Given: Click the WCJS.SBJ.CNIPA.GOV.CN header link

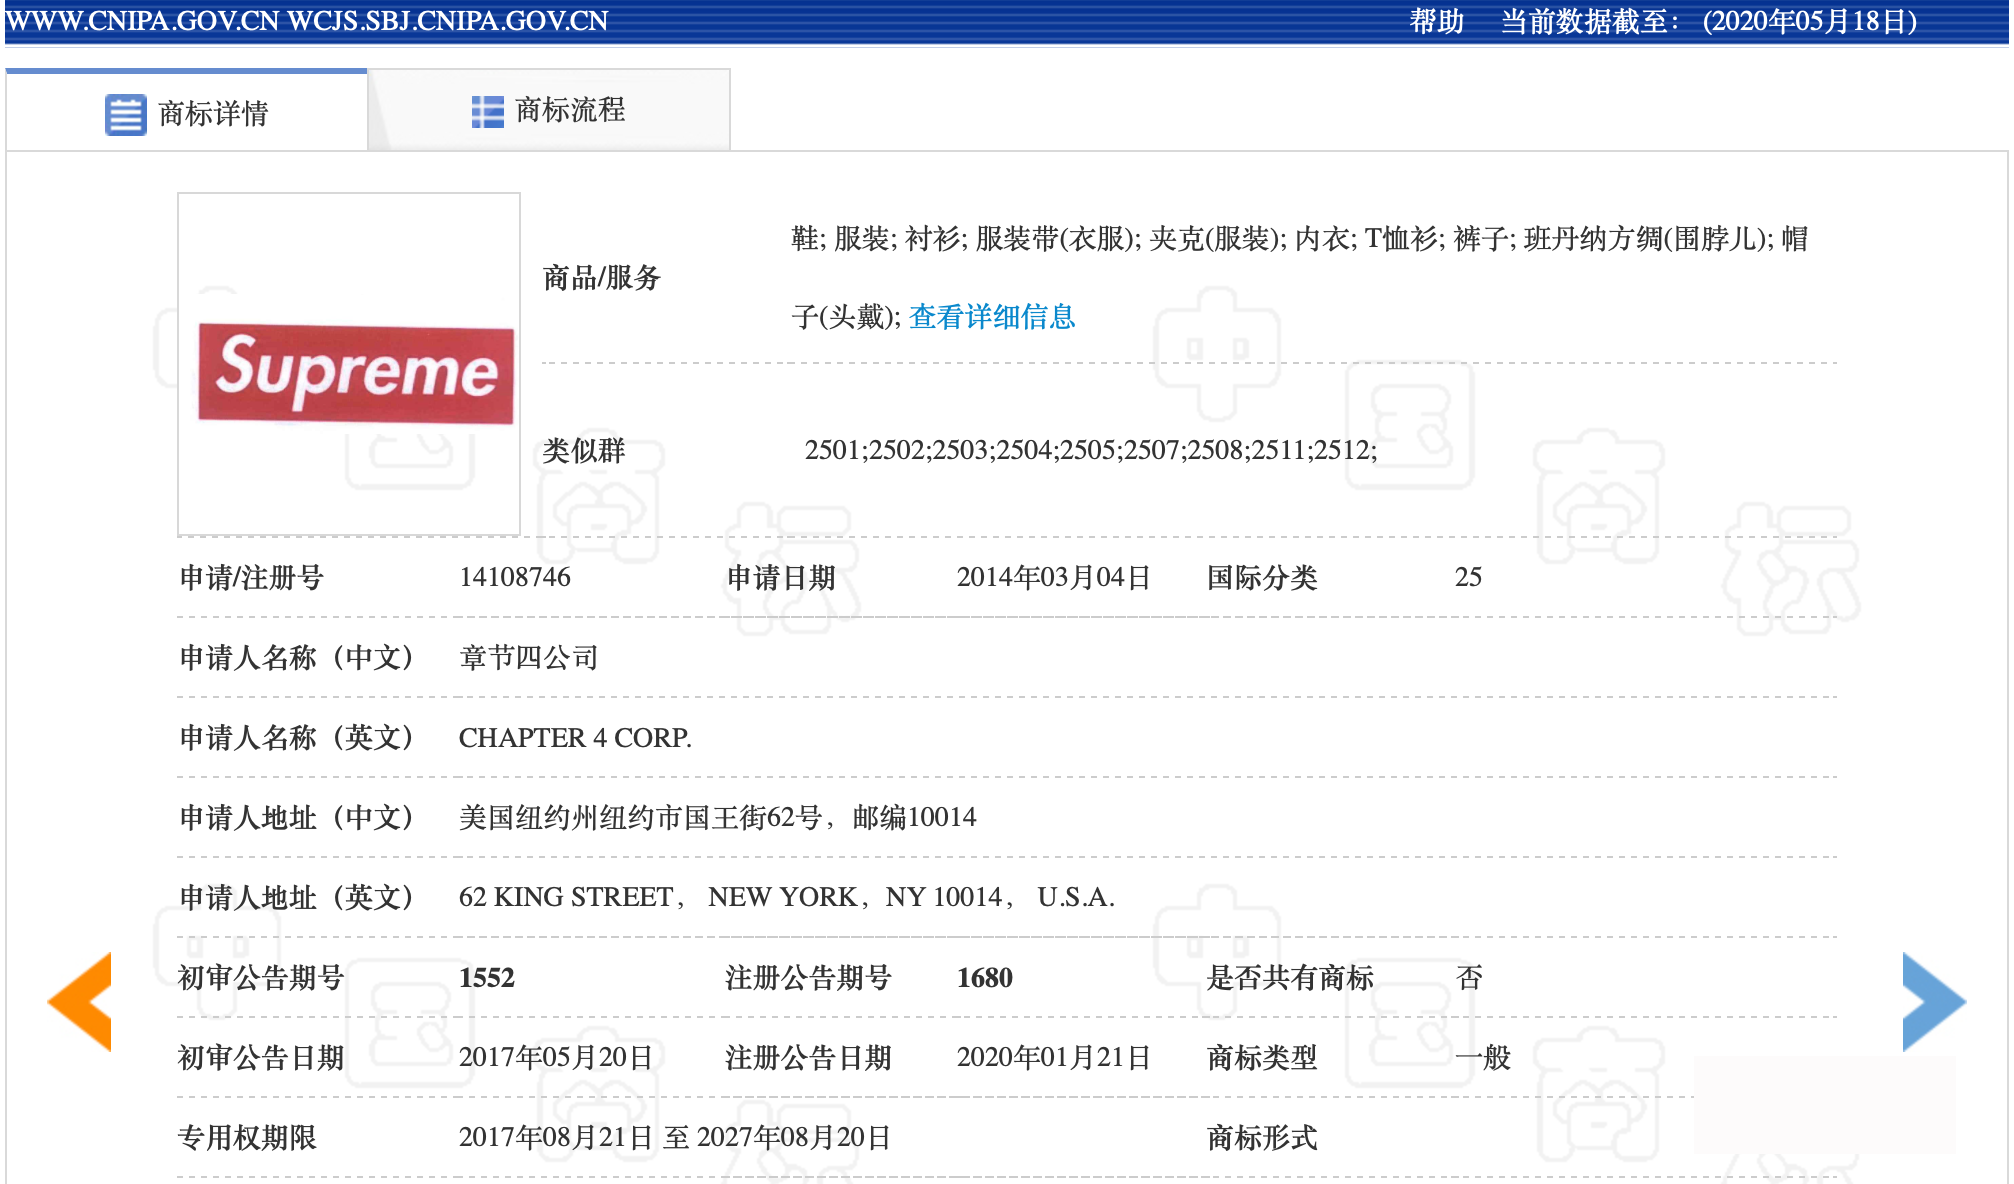Looking at the screenshot, I should 447,21.
